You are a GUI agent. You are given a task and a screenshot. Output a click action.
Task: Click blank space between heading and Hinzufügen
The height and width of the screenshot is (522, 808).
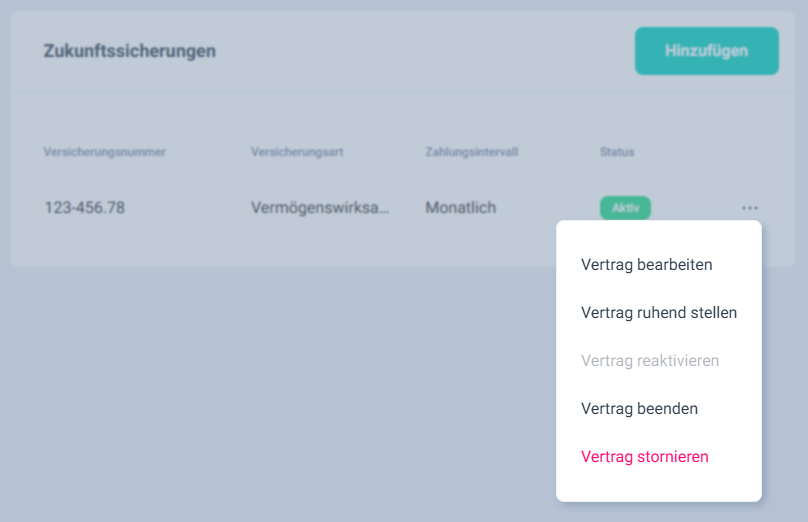[420, 51]
